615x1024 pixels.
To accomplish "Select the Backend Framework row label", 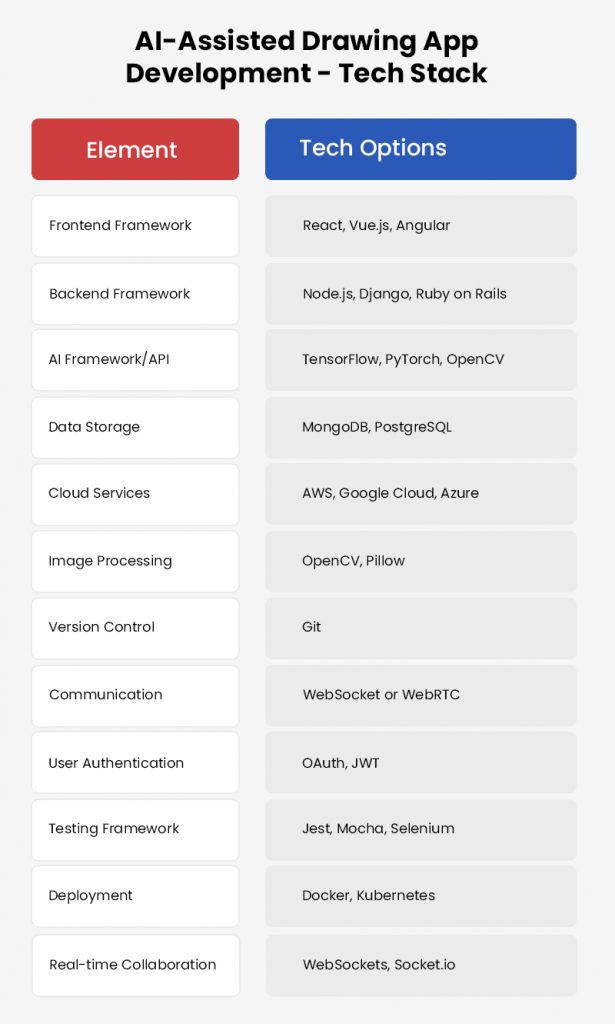I will click(x=135, y=294).
